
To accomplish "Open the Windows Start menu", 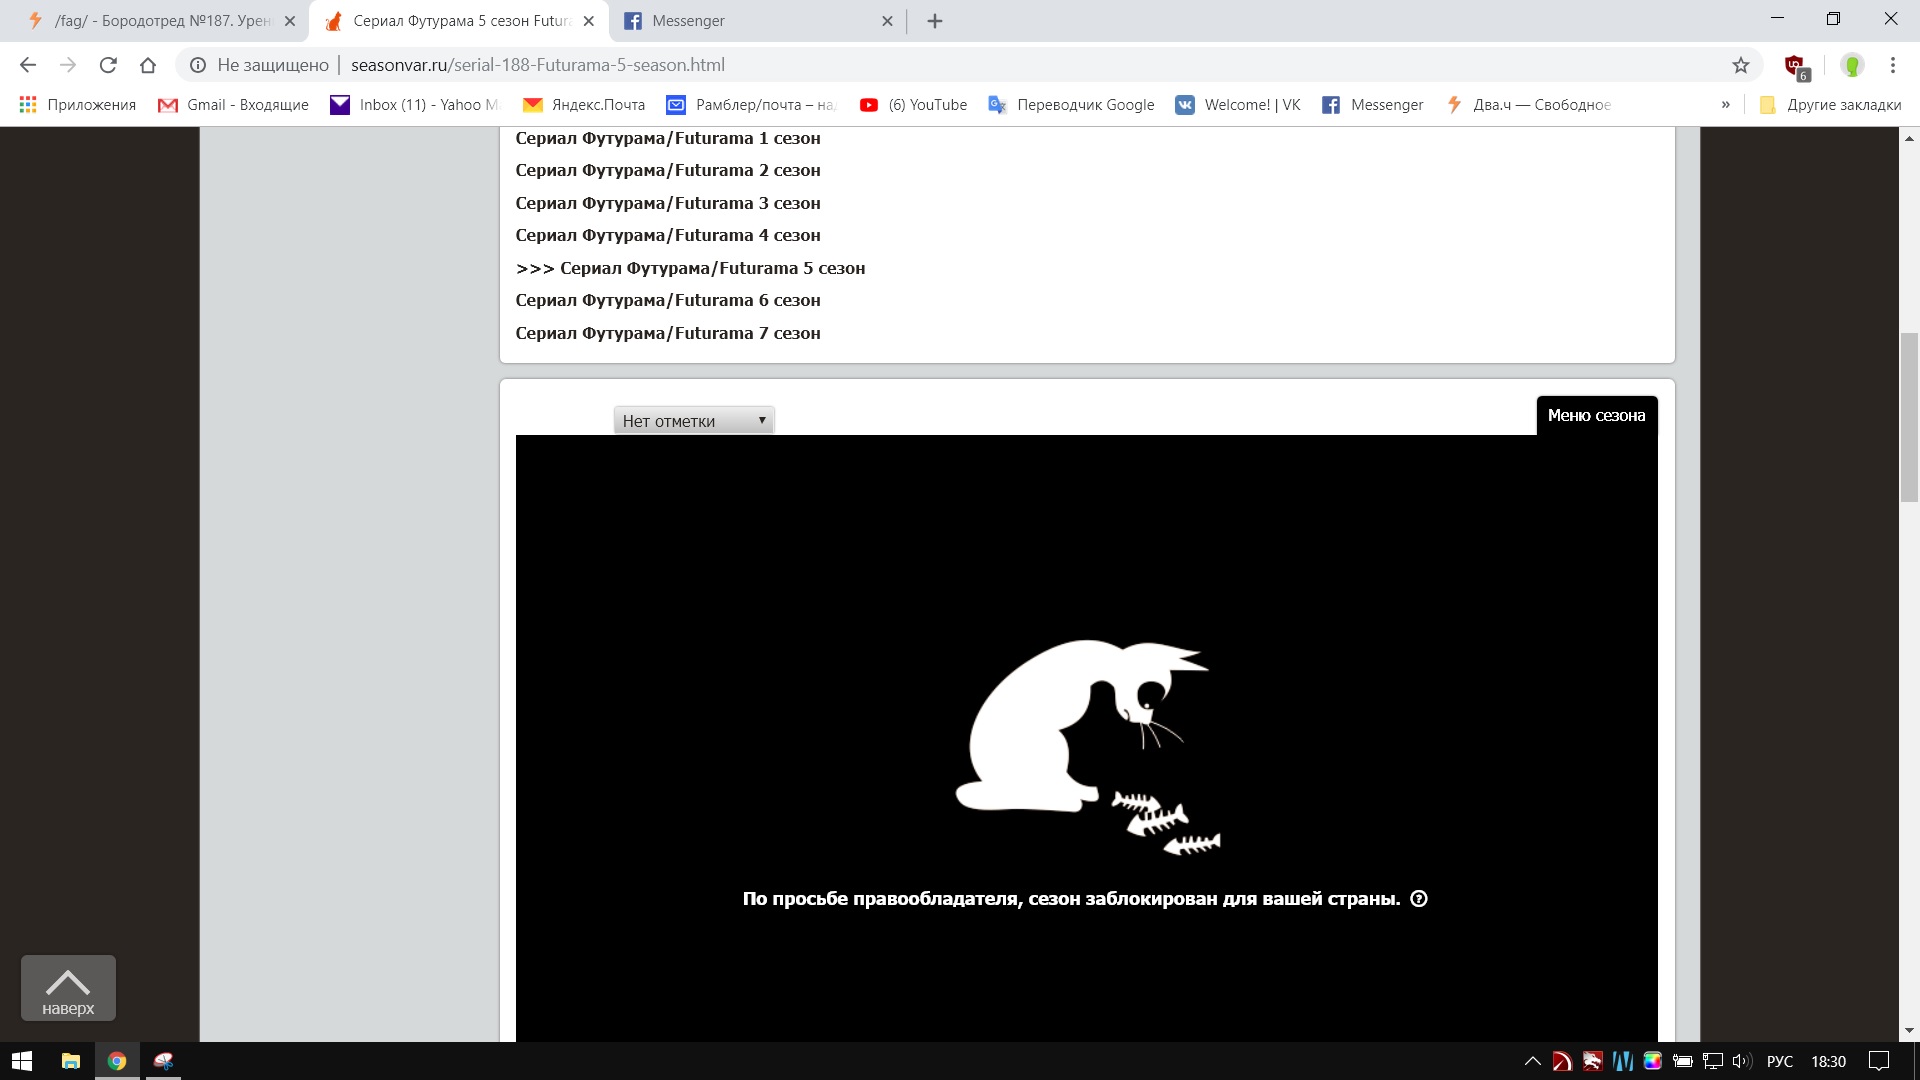I will click(22, 1061).
